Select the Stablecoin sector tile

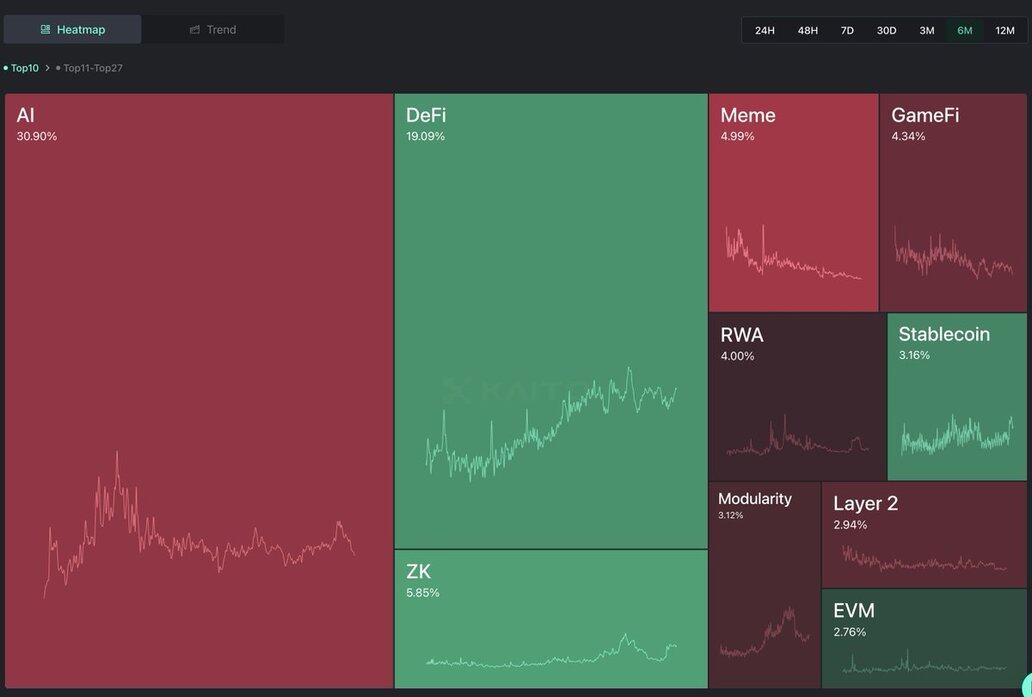point(956,396)
